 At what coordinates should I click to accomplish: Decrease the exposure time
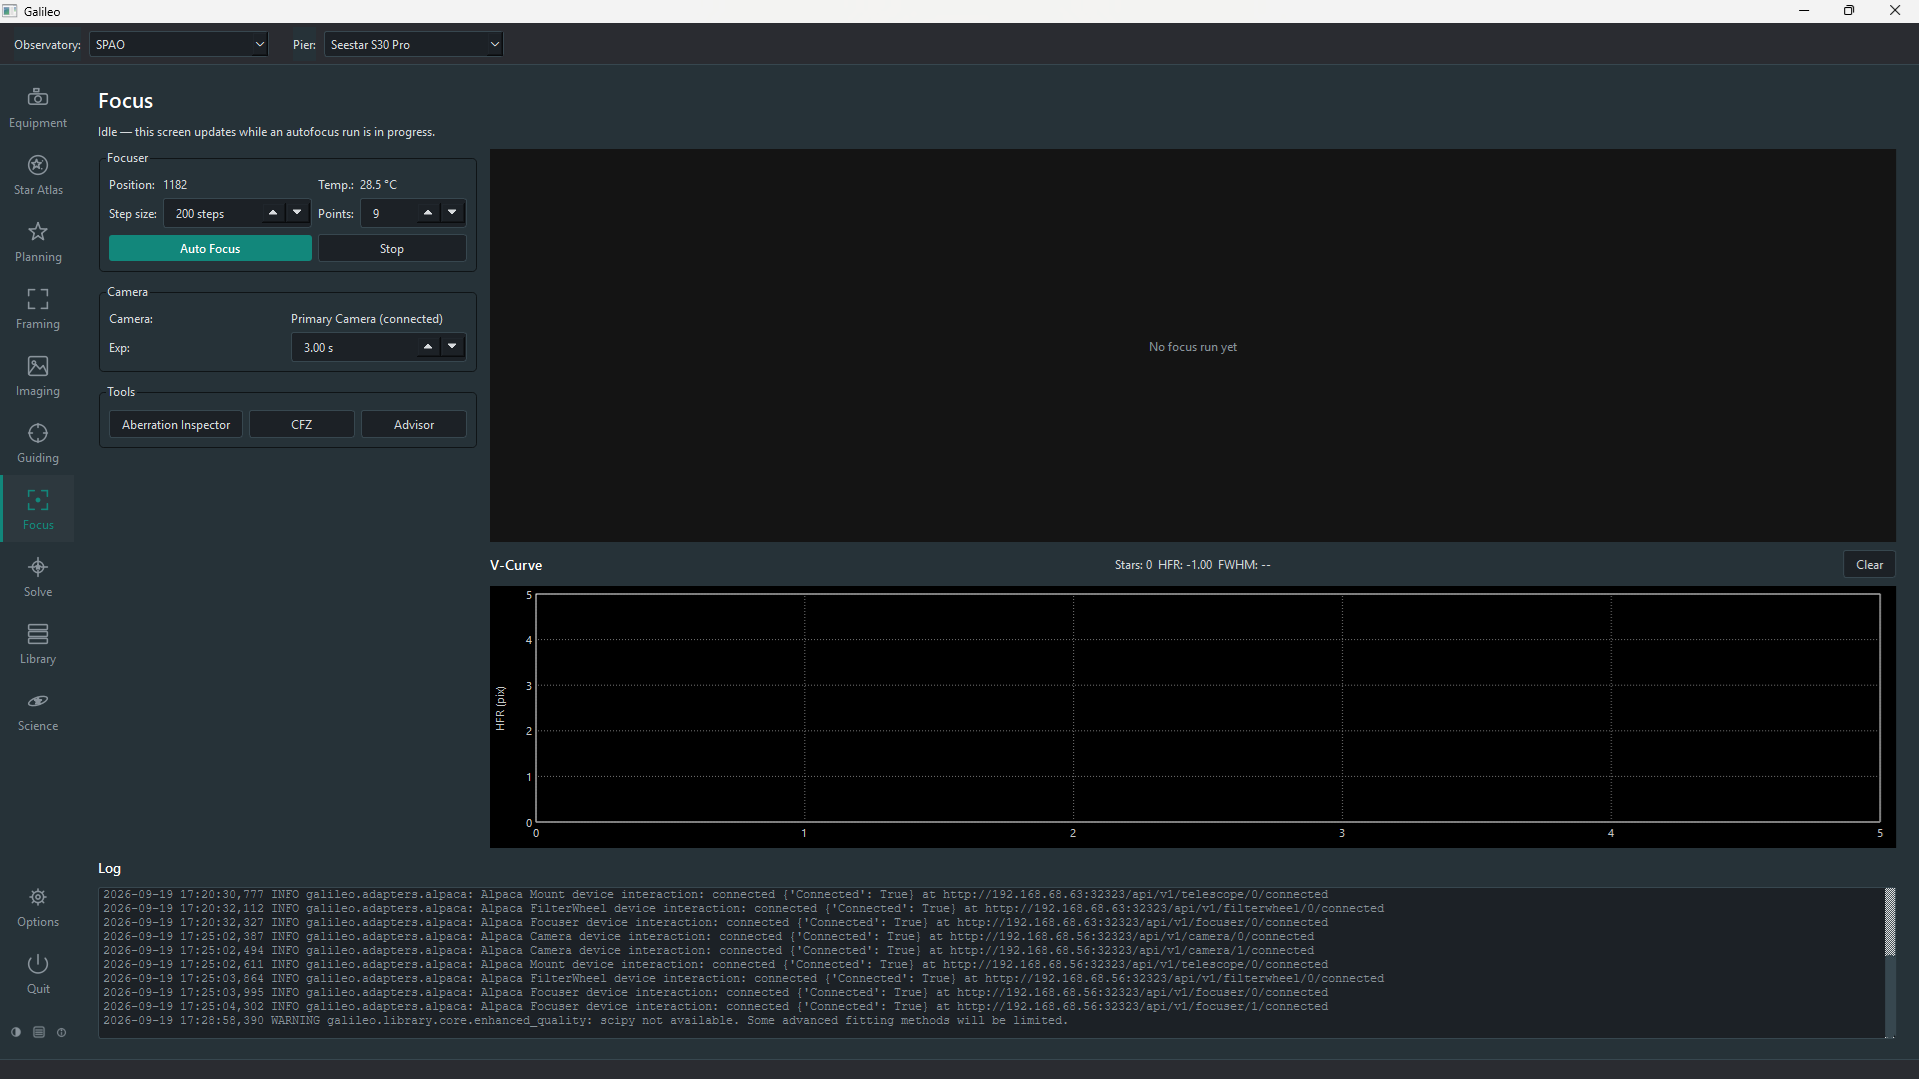pos(453,347)
